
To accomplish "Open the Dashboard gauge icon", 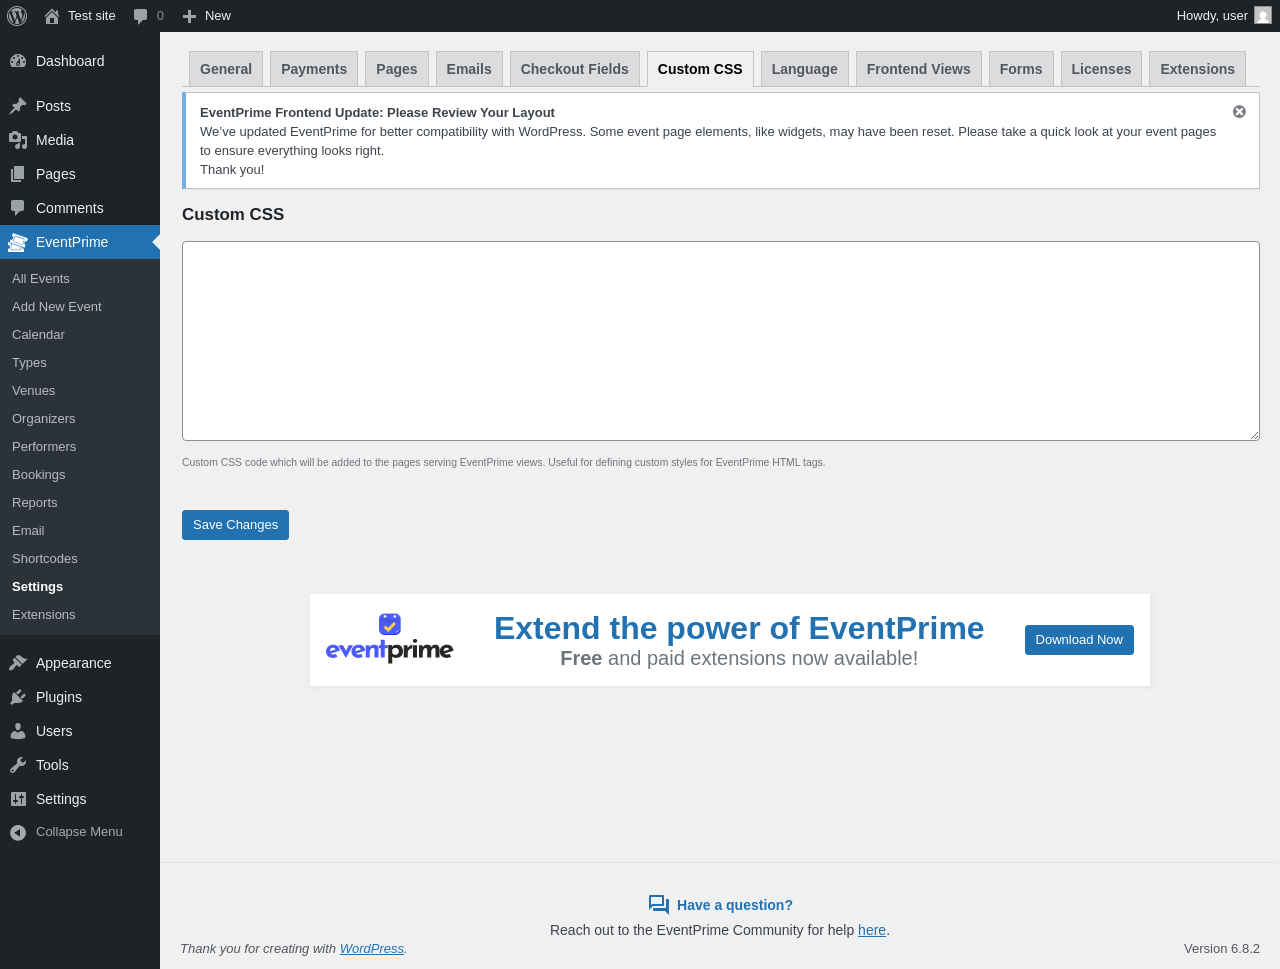I will click(18, 61).
